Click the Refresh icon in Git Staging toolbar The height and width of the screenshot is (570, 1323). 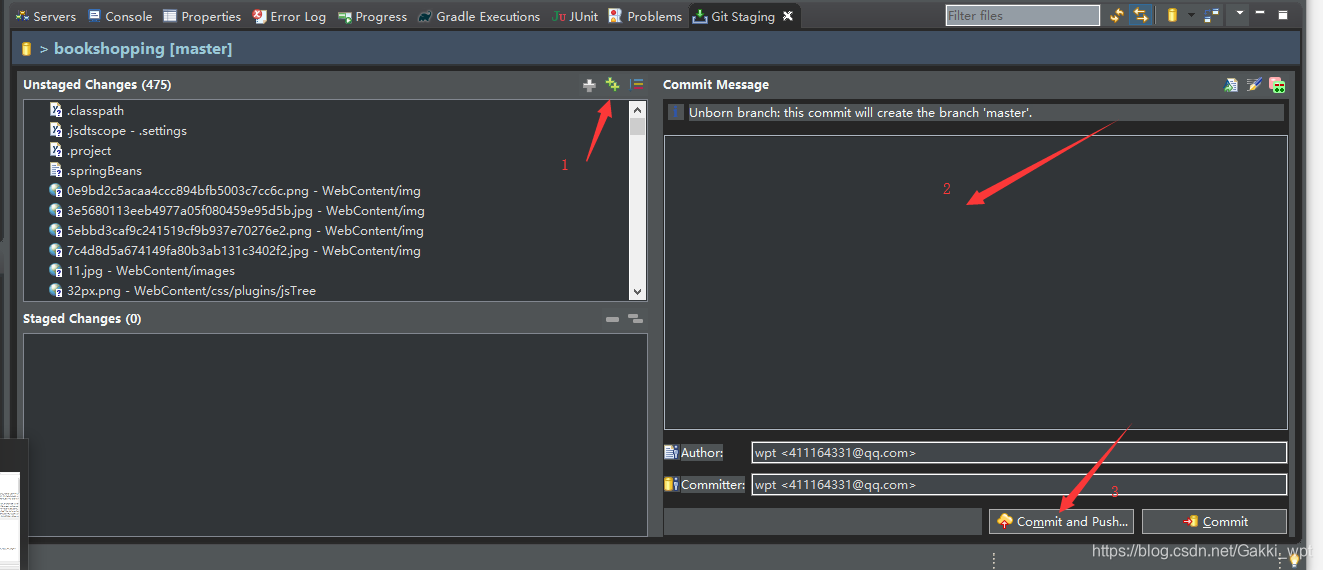point(1117,15)
